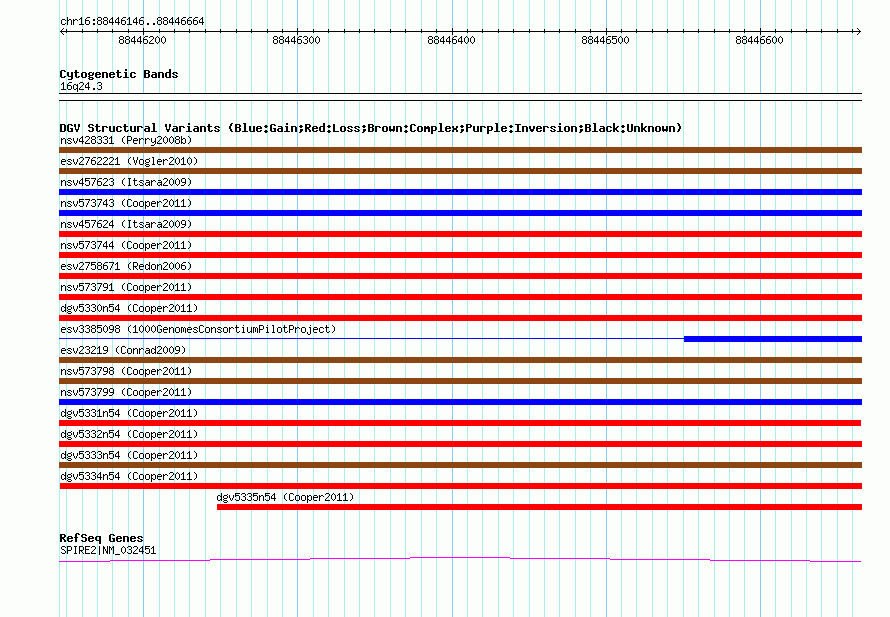This screenshot has height=617, width=890.
Task: Click the left arrow of the coordinate ruler
Action: [x=62, y=31]
